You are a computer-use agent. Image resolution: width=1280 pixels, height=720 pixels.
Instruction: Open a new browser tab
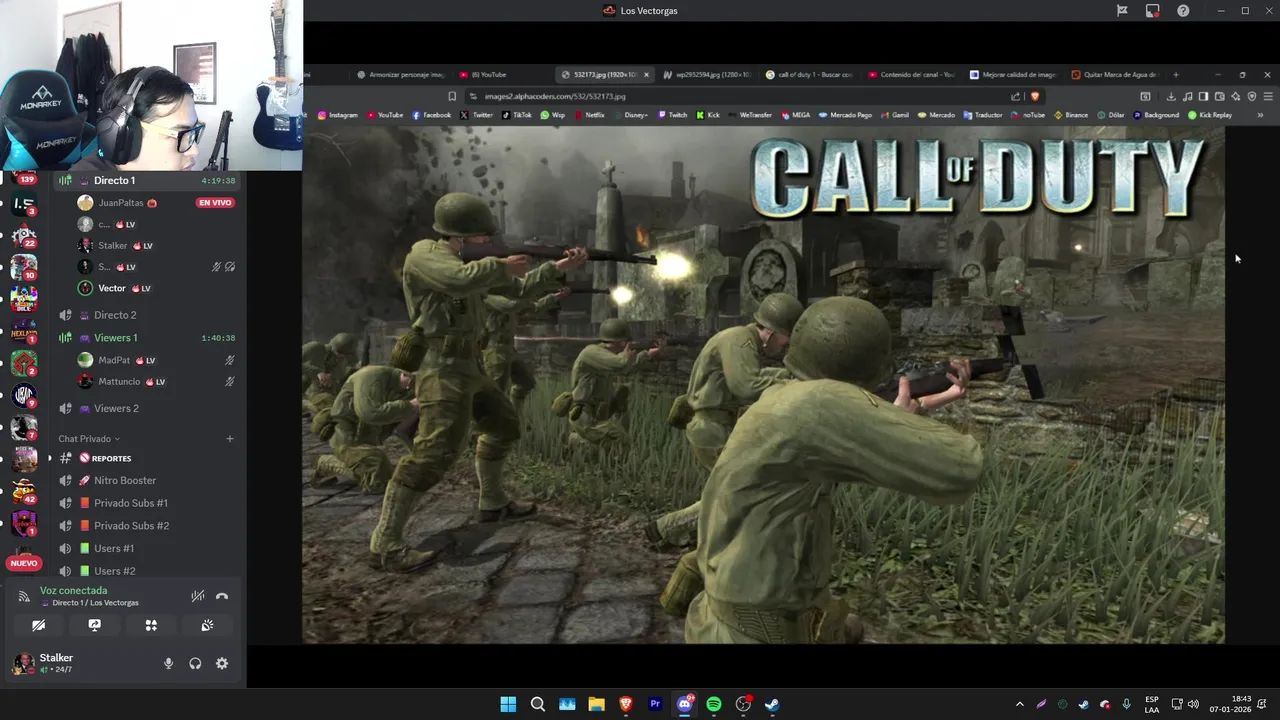(x=1176, y=74)
